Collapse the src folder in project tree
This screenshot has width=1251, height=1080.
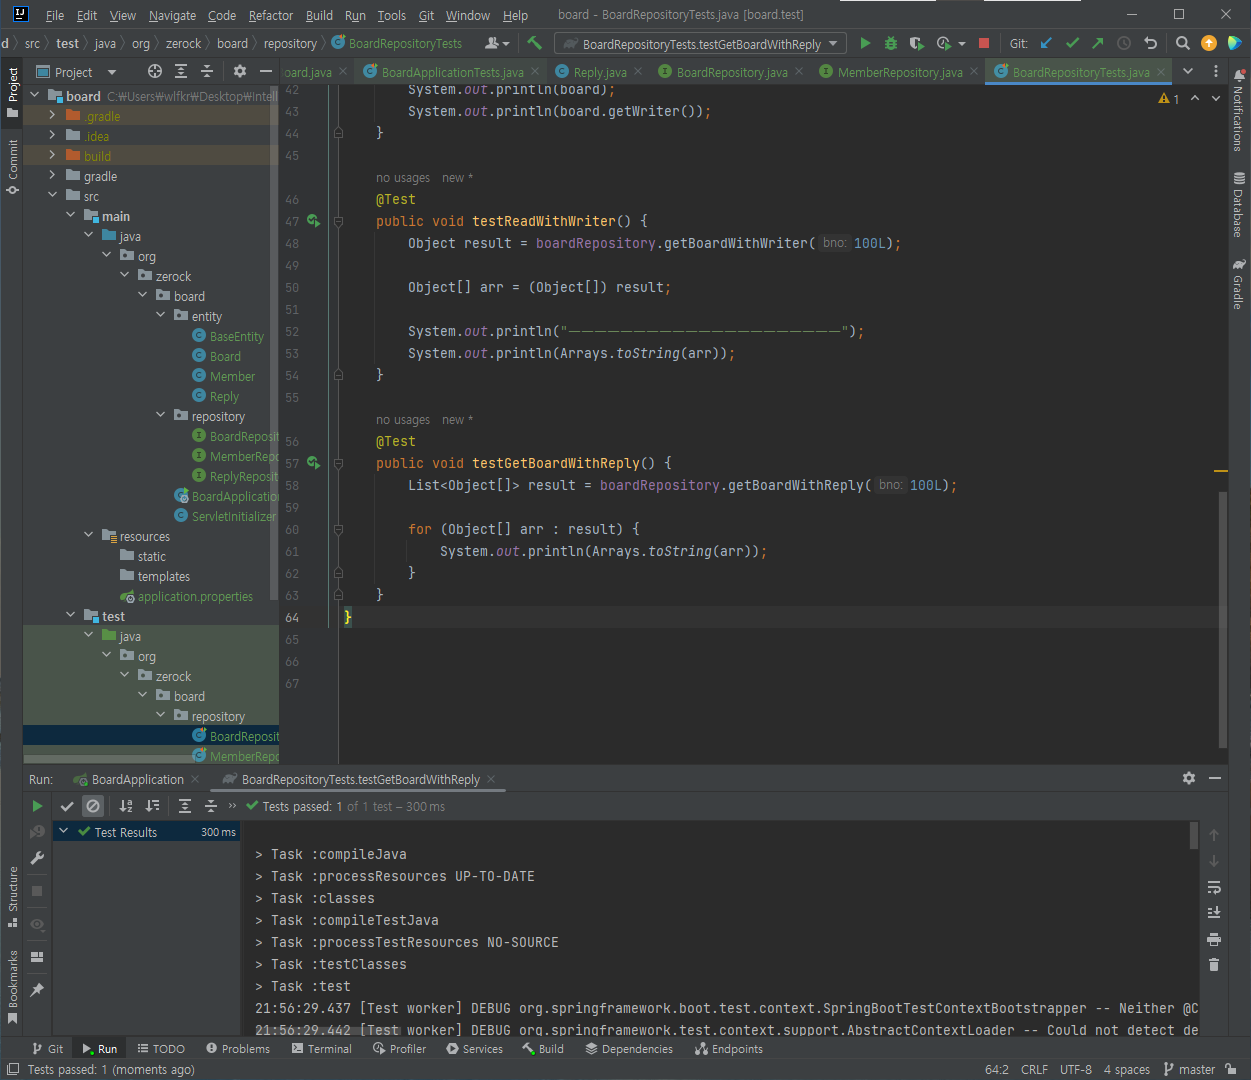(52, 196)
